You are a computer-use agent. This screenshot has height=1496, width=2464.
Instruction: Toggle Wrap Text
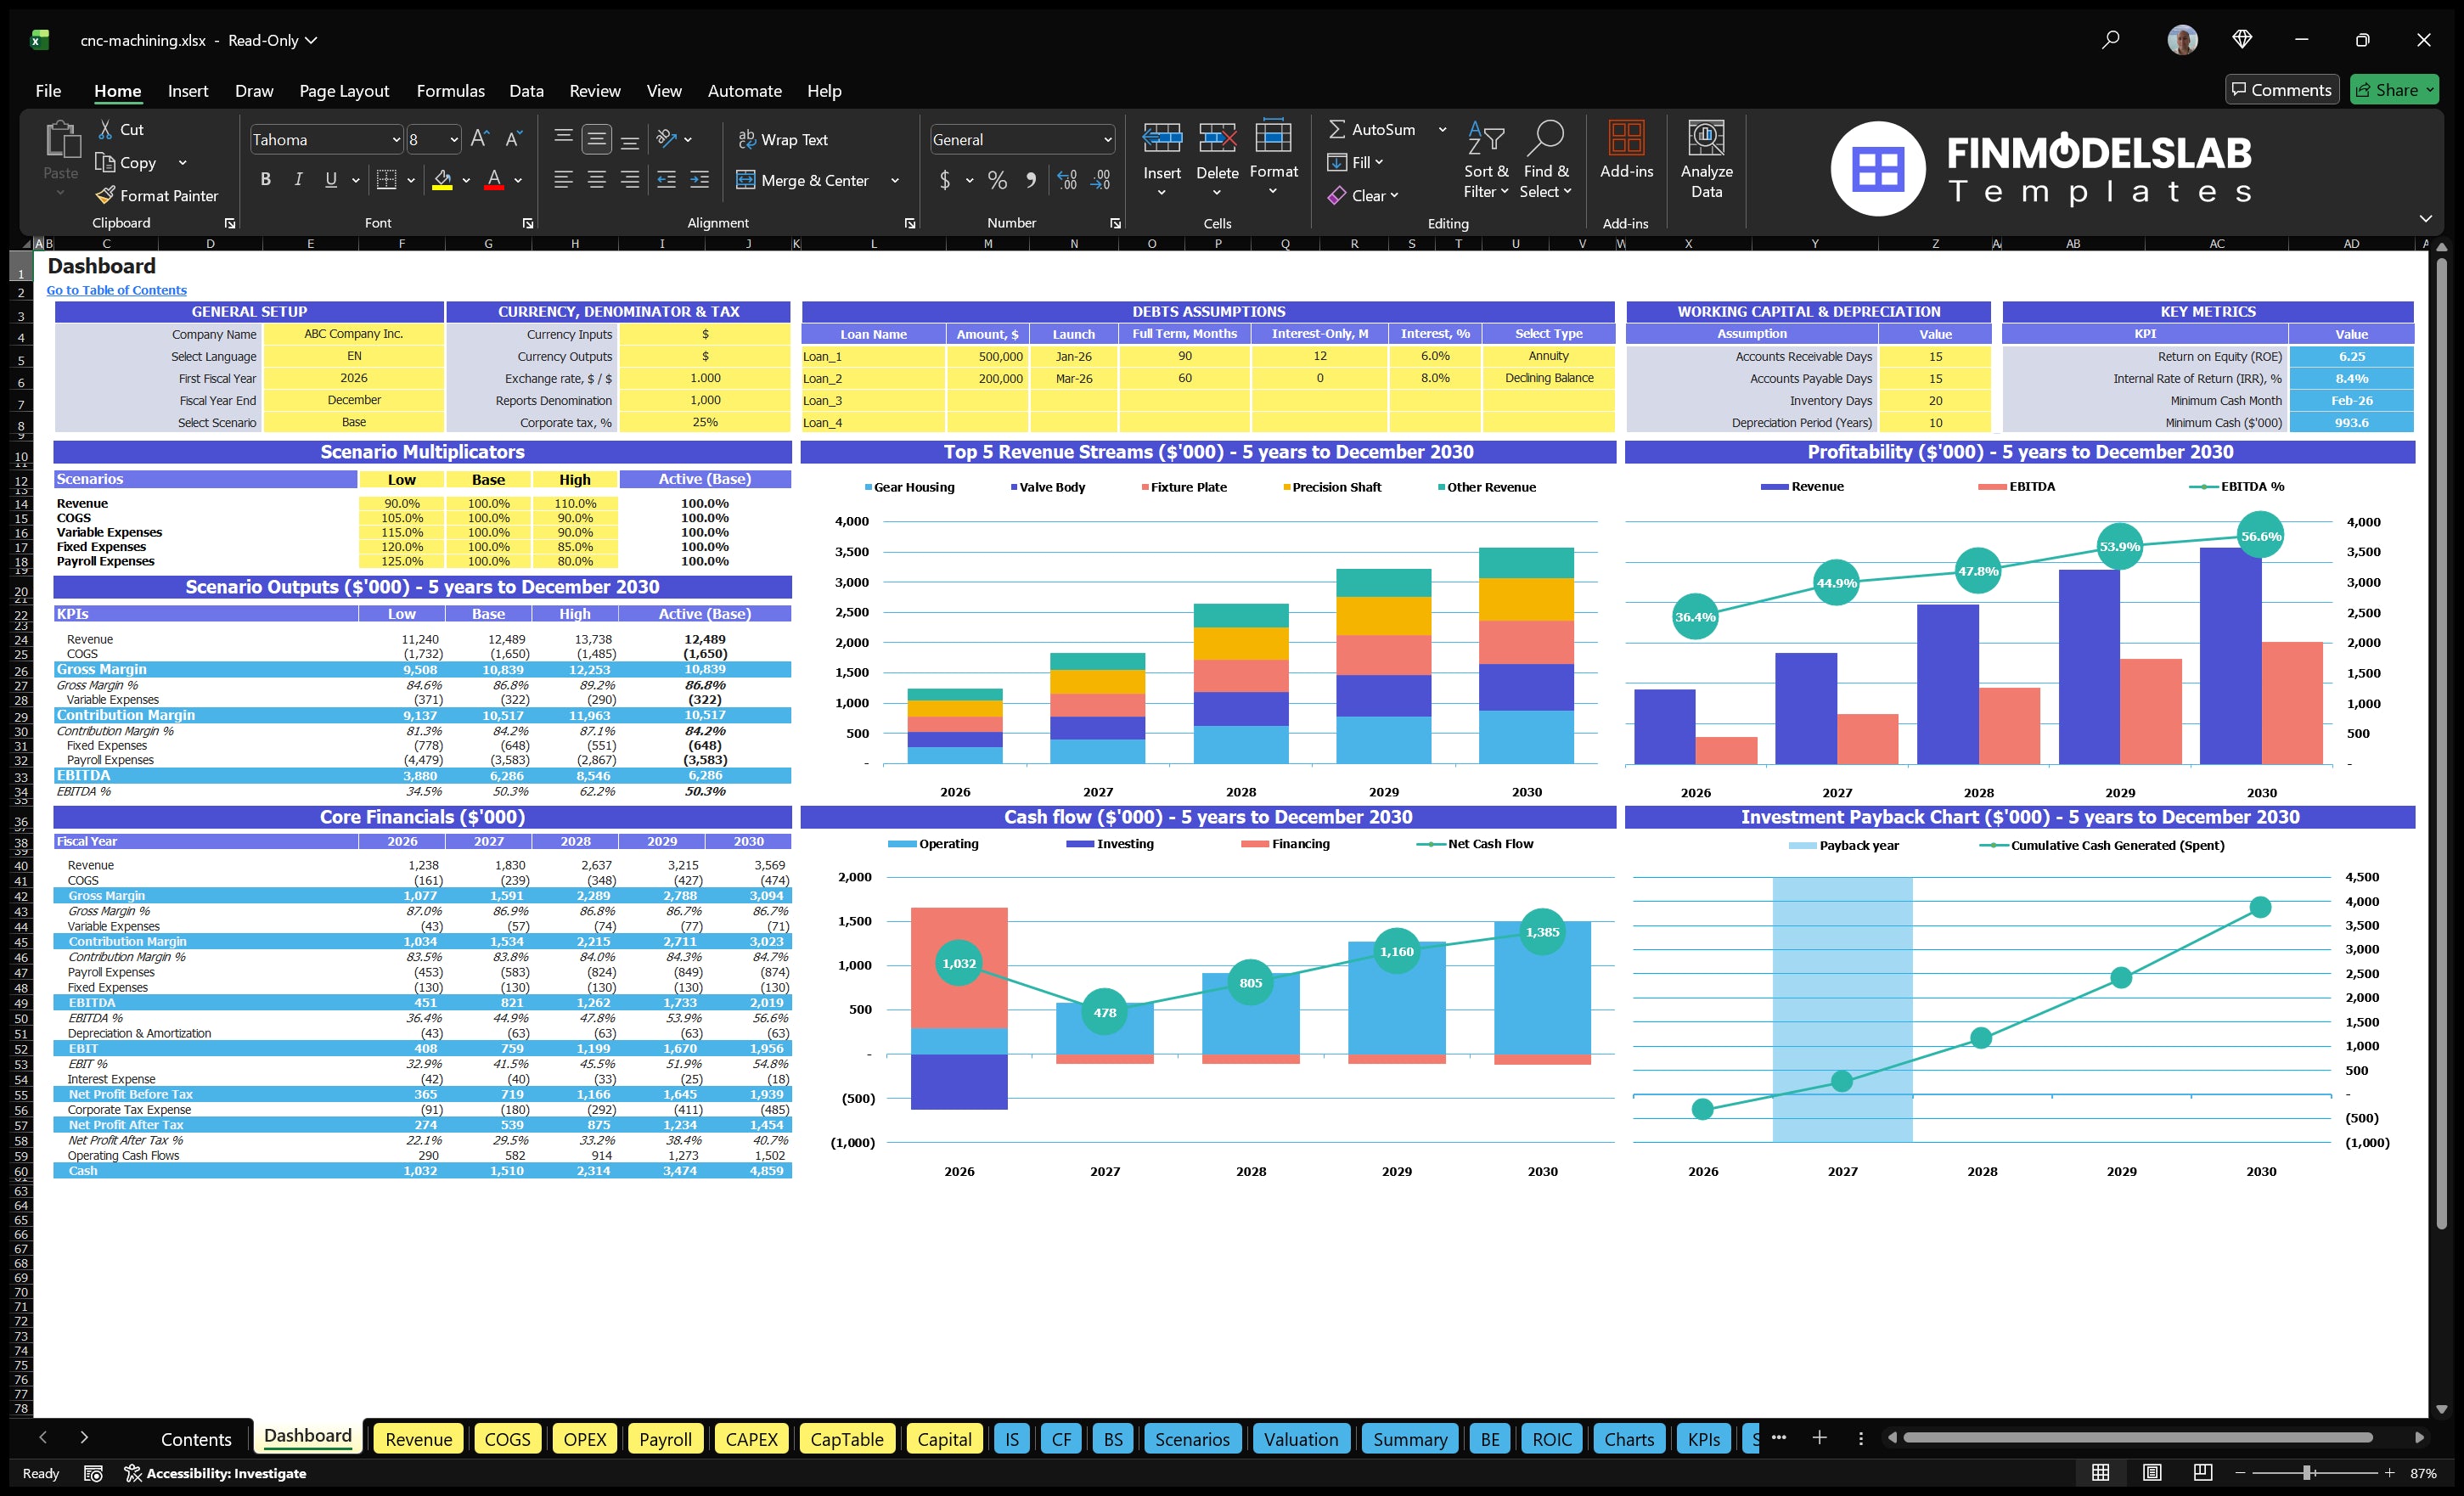point(783,140)
